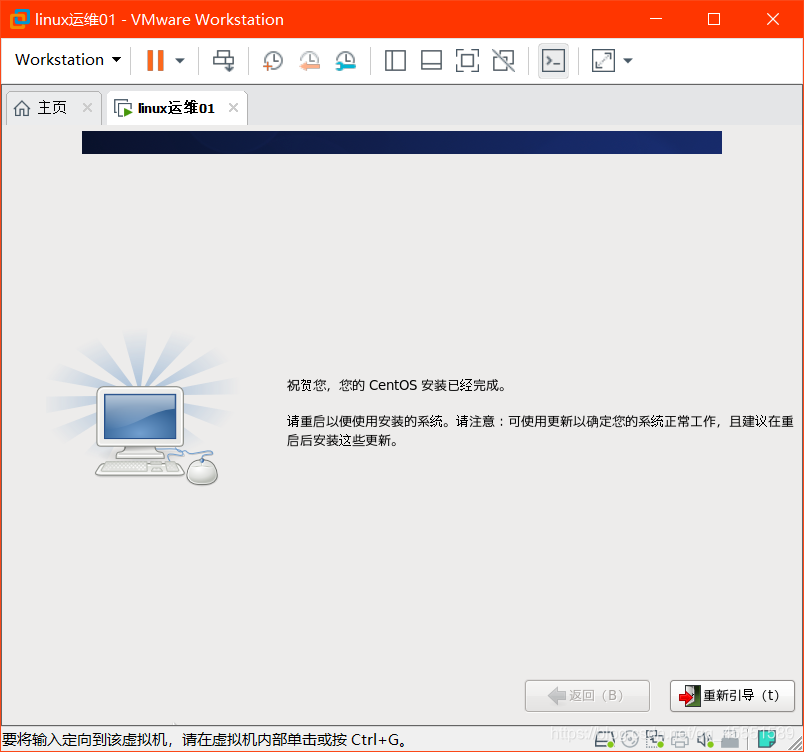Viewport: 804px width, 752px height.
Task: Minimize the VMware Workstation window
Action: coord(656,19)
